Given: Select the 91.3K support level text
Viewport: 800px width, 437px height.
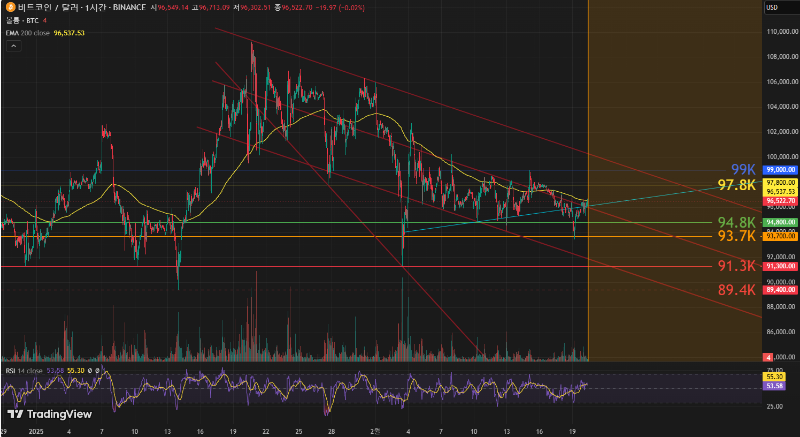Looking at the screenshot, I should (x=735, y=267).
